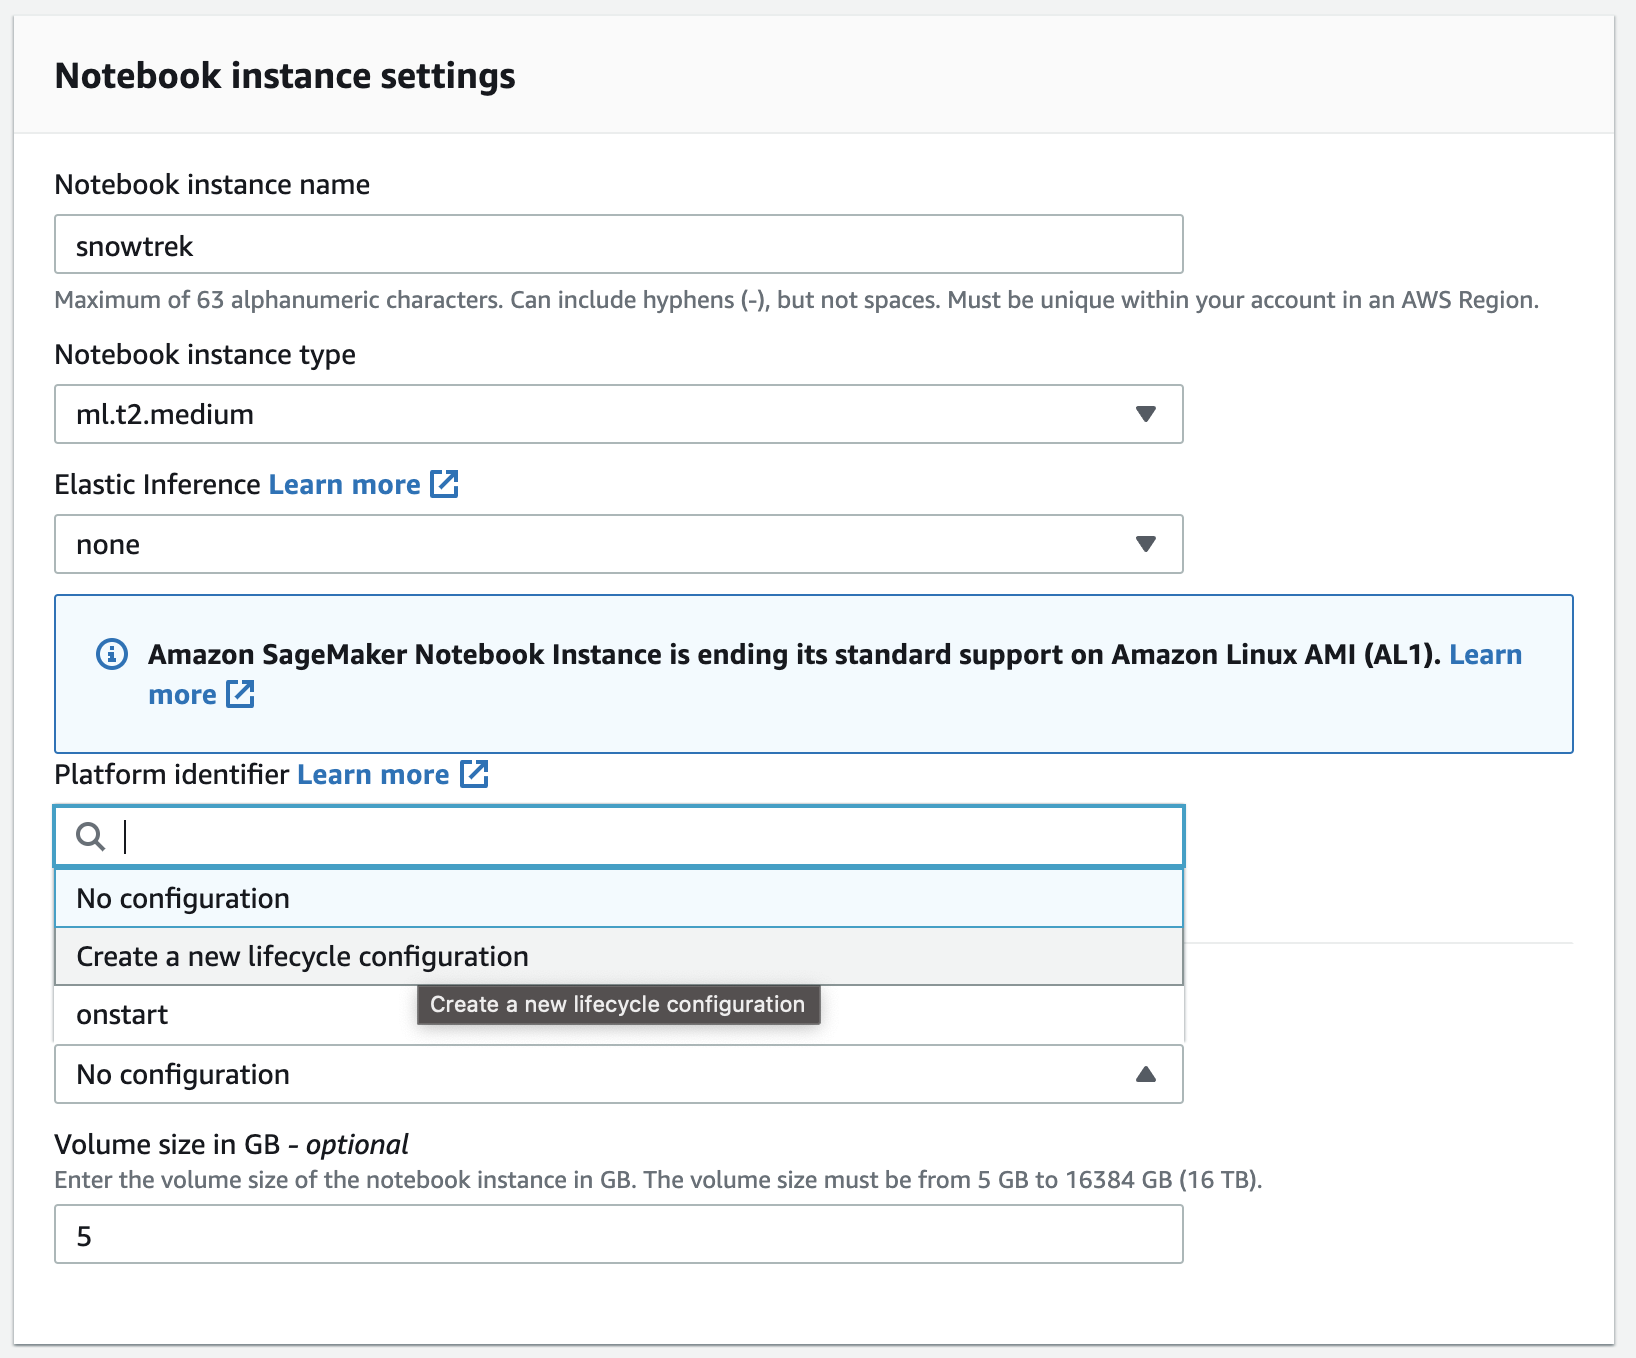This screenshot has height=1358, width=1636.
Task: Click the down arrow in 'none' dropdown
Action: (x=1146, y=544)
